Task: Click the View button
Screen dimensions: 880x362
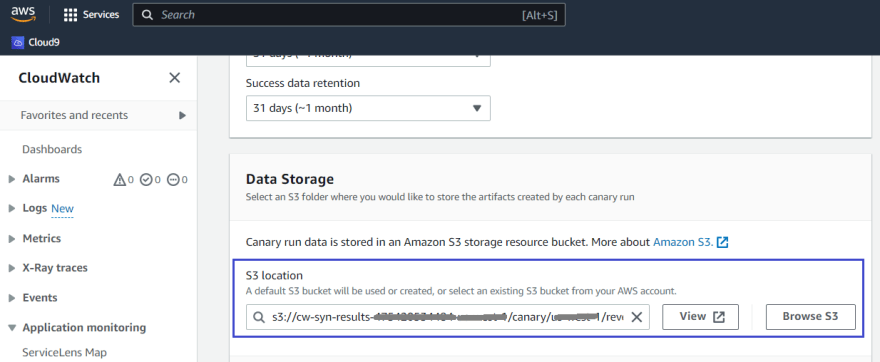Action: [x=700, y=317]
